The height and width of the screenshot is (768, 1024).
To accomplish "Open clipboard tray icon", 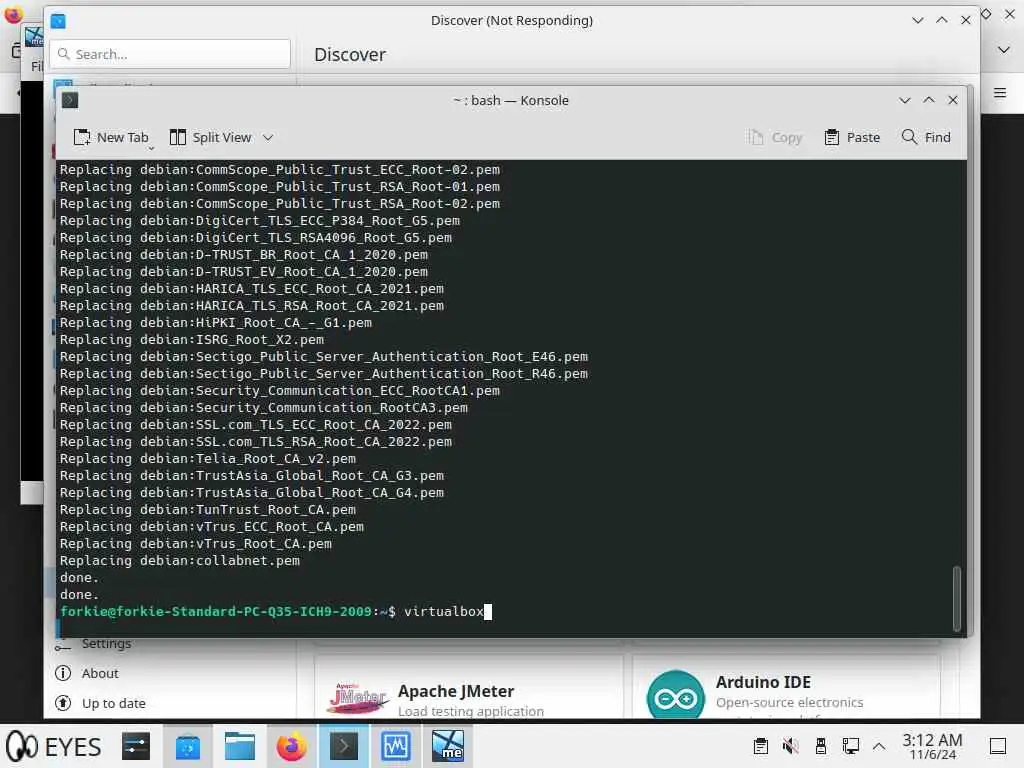I will pos(760,746).
